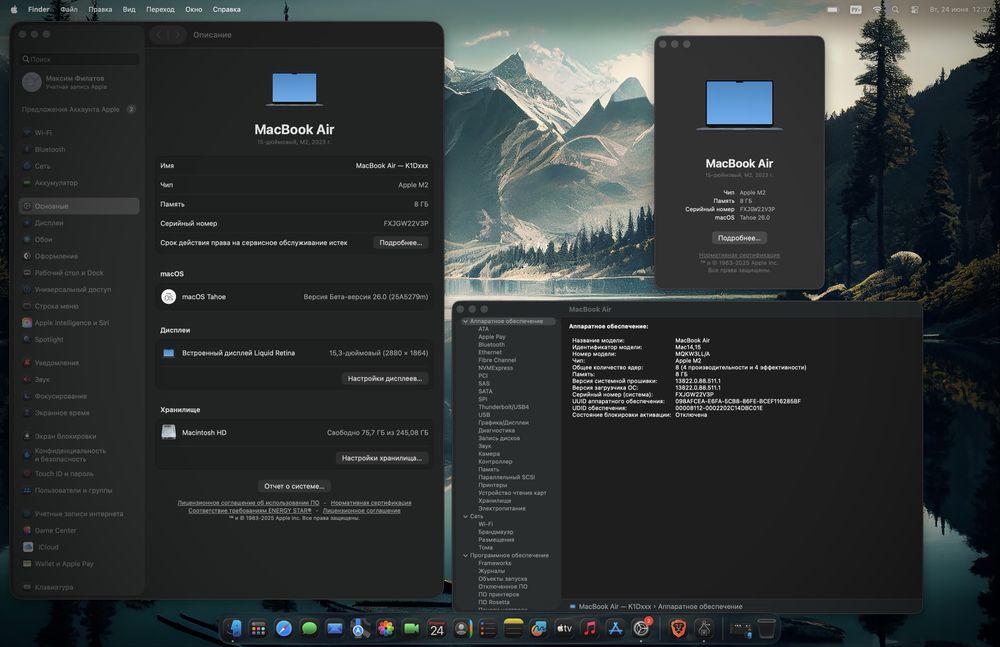Screen dimensions: 1000x647
Task: Open Лицензионное соглашение об использовании ПО link
Action: (248, 503)
